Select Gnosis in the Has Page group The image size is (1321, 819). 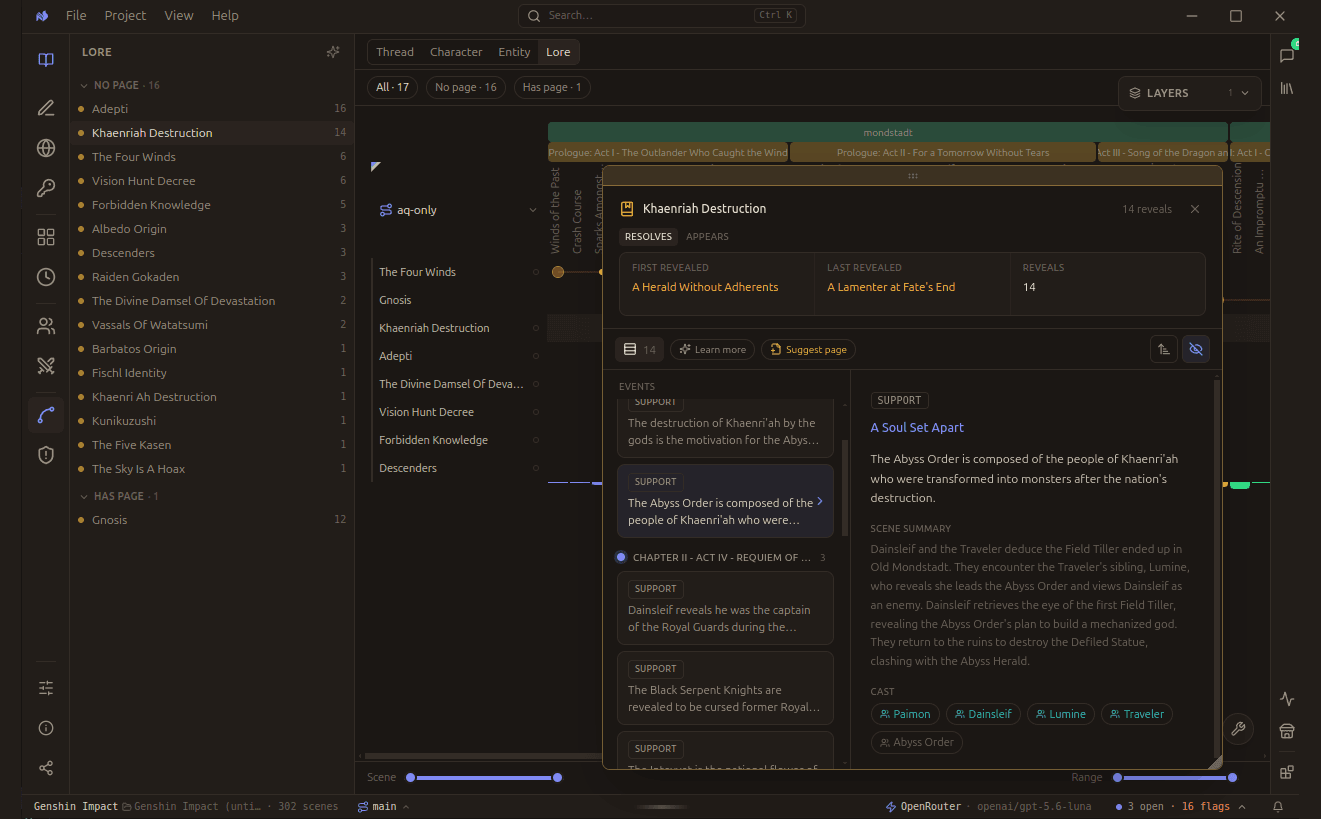213,520
